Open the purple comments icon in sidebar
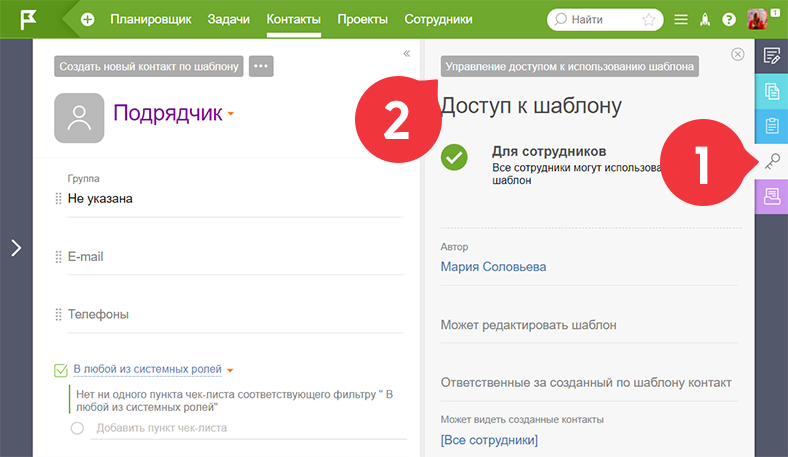Image resolution: width=788 pixels, height=457 pixels. 771,197
